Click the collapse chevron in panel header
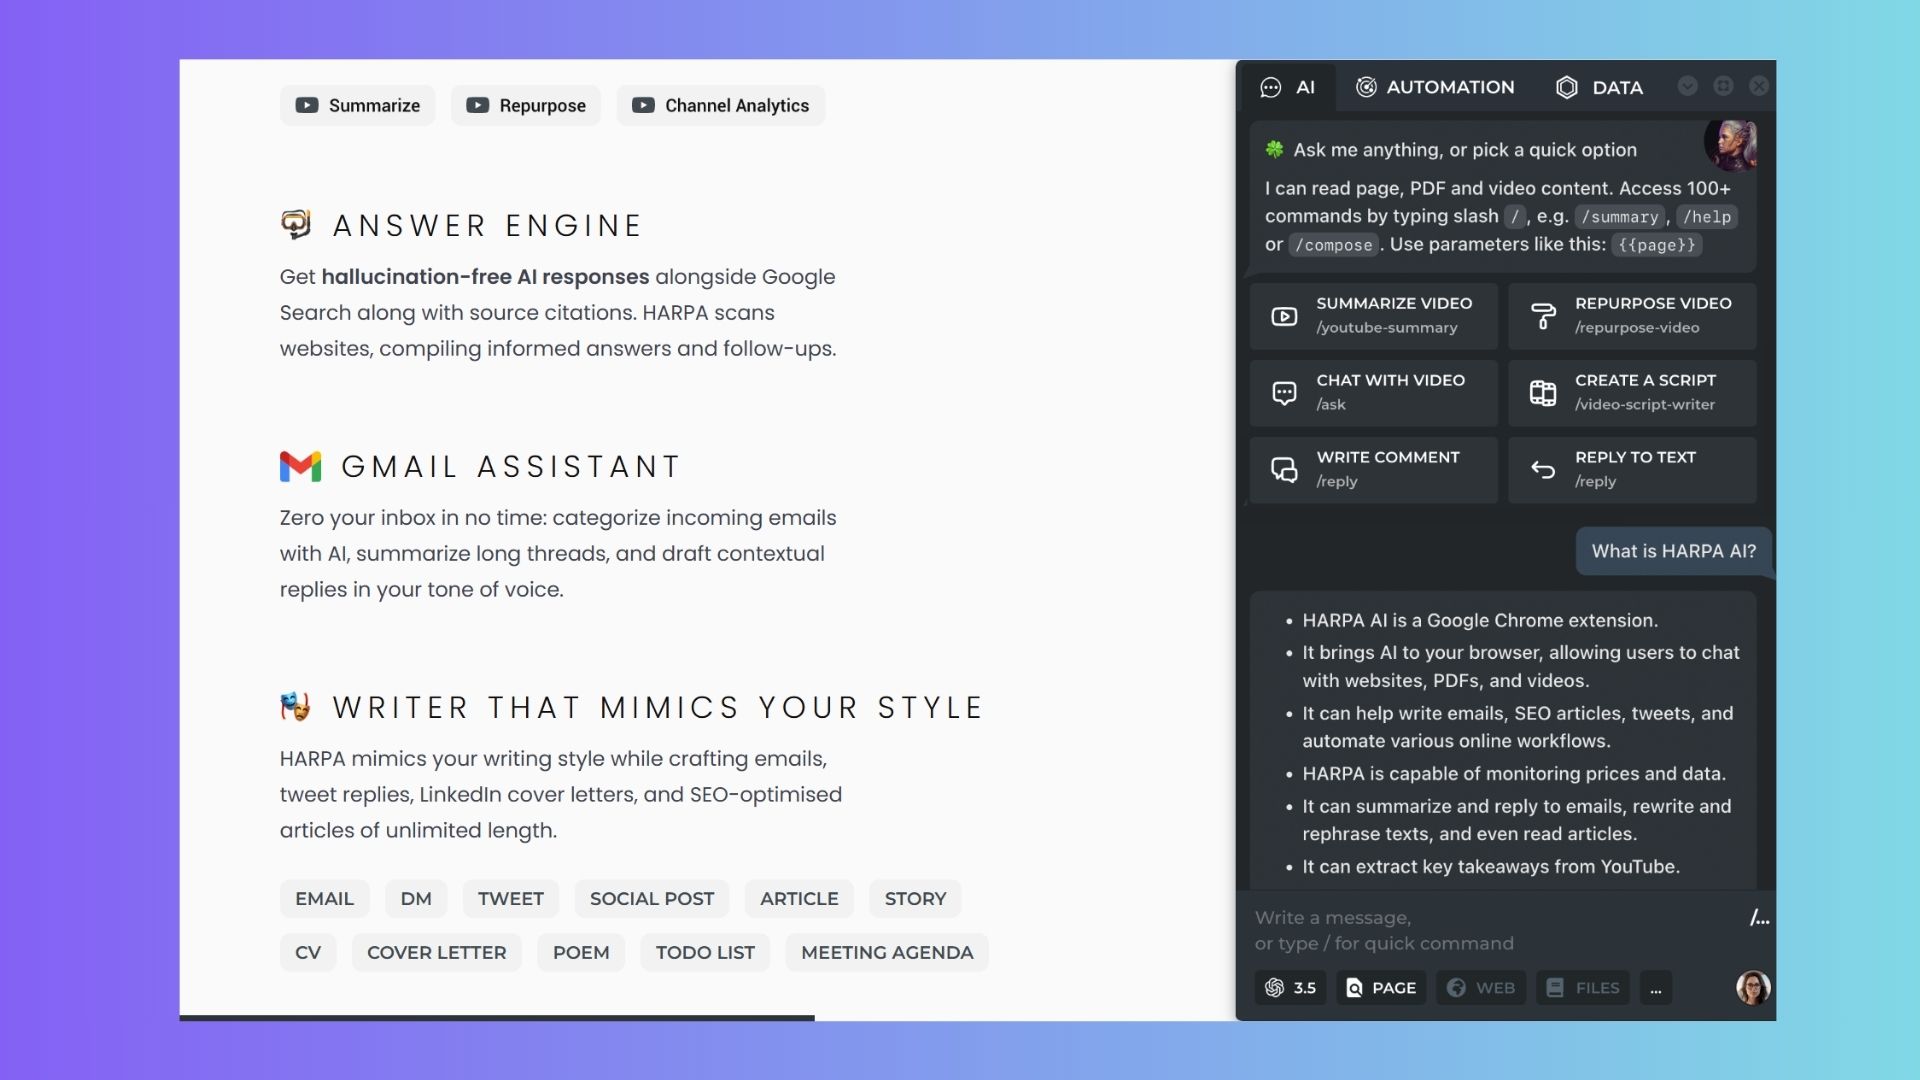The image size is (1920, 1080). (1688, 86)
